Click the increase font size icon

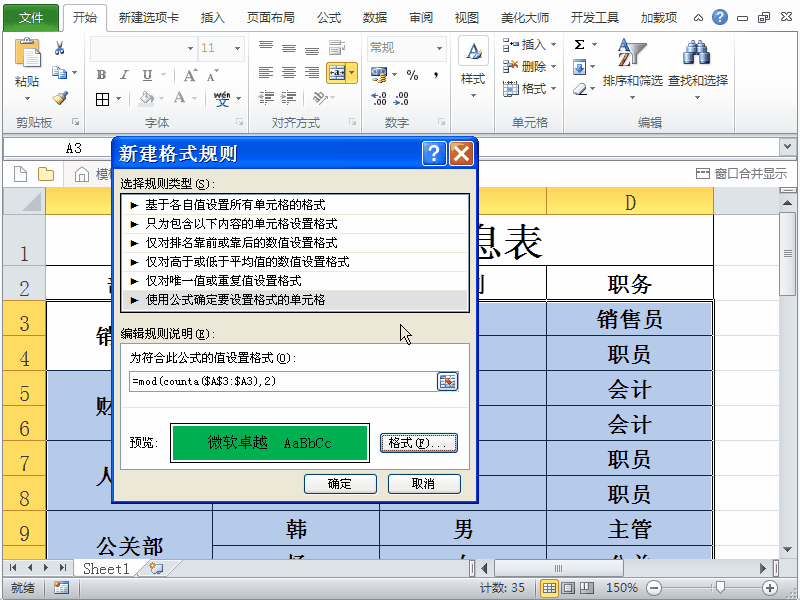190,76
